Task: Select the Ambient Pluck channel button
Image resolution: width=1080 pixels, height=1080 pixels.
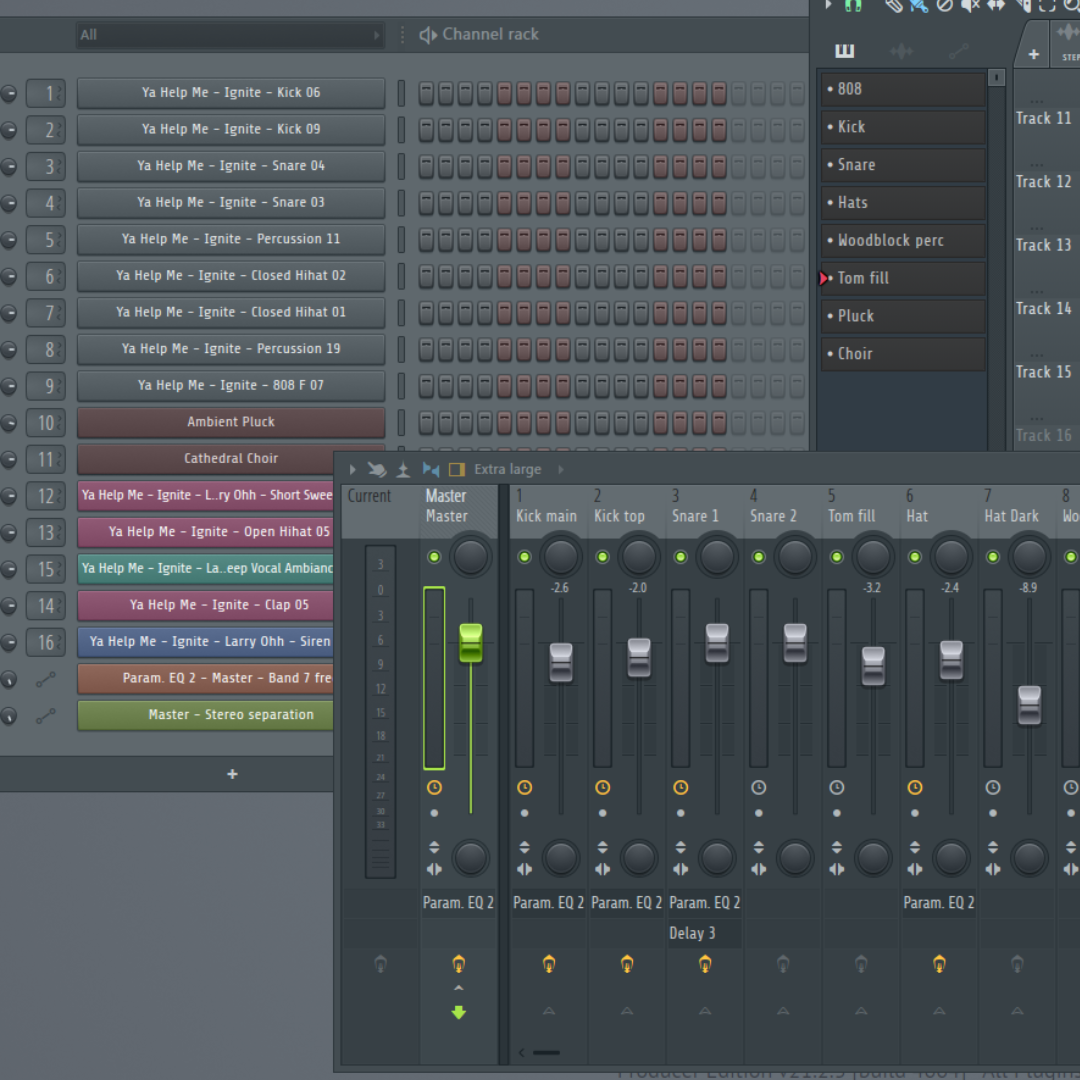Action: pyautogui.click(x=230, y=422)
